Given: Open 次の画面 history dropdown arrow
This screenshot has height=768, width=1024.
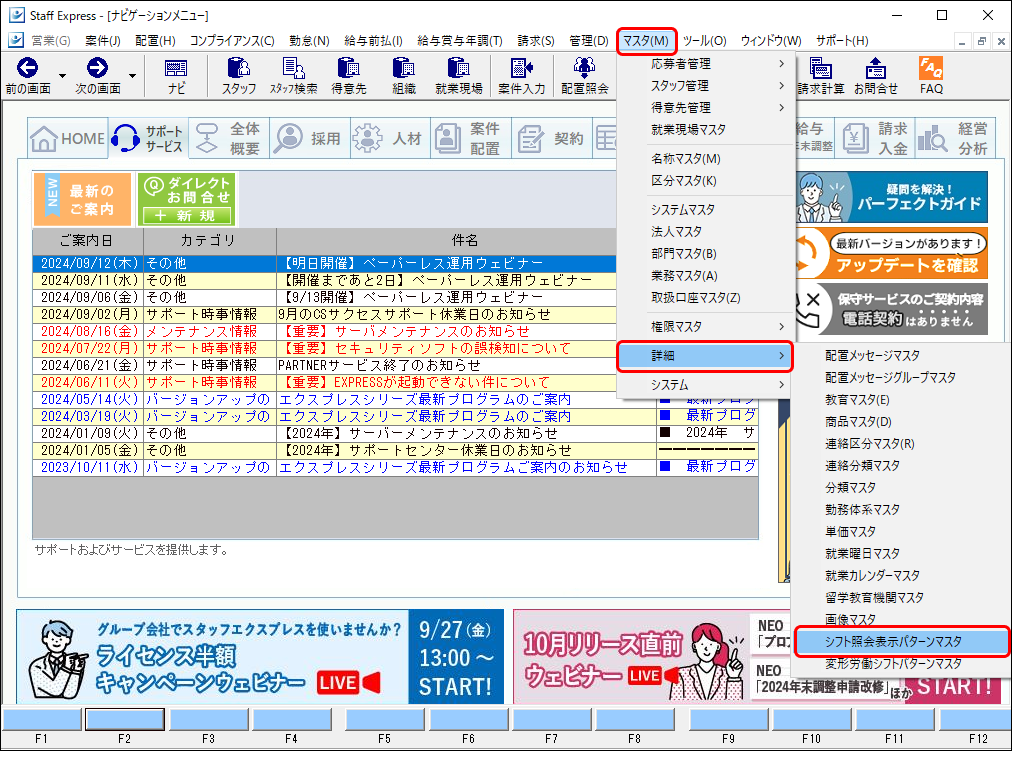Looking at the screenshot, I should coord(133,76).
